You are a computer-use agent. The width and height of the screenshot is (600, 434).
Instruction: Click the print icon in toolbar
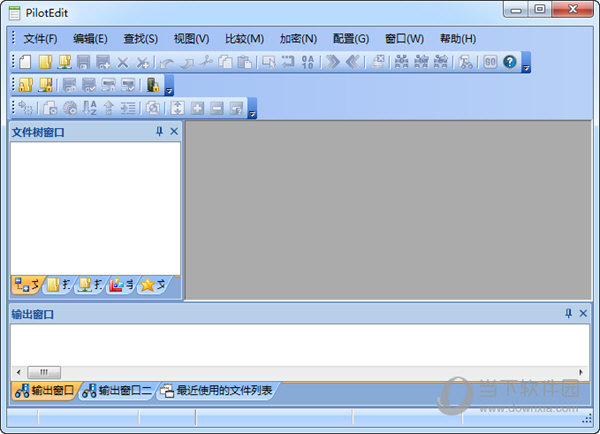click(x=378, y=62)
